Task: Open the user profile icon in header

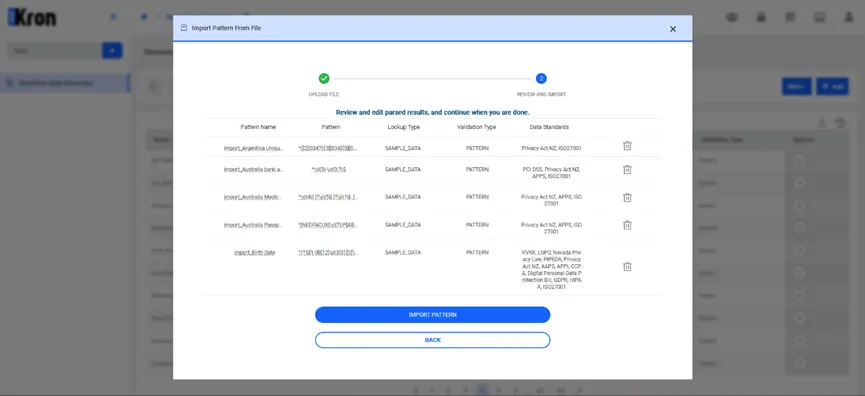Action: point(848,17)
